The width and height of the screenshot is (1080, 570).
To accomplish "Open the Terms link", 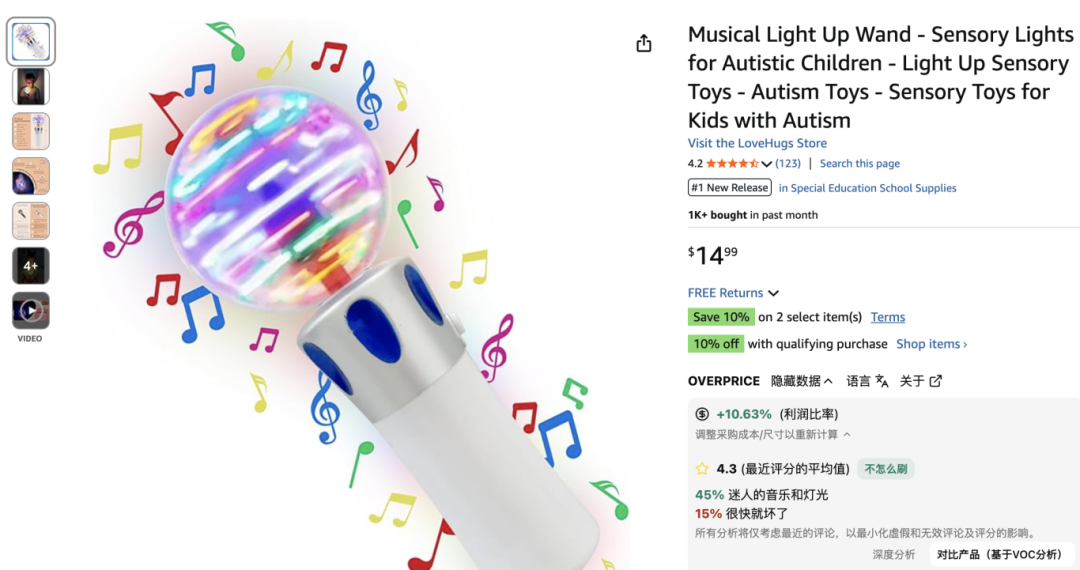I will pyautogui.click(x=887, y=317).
